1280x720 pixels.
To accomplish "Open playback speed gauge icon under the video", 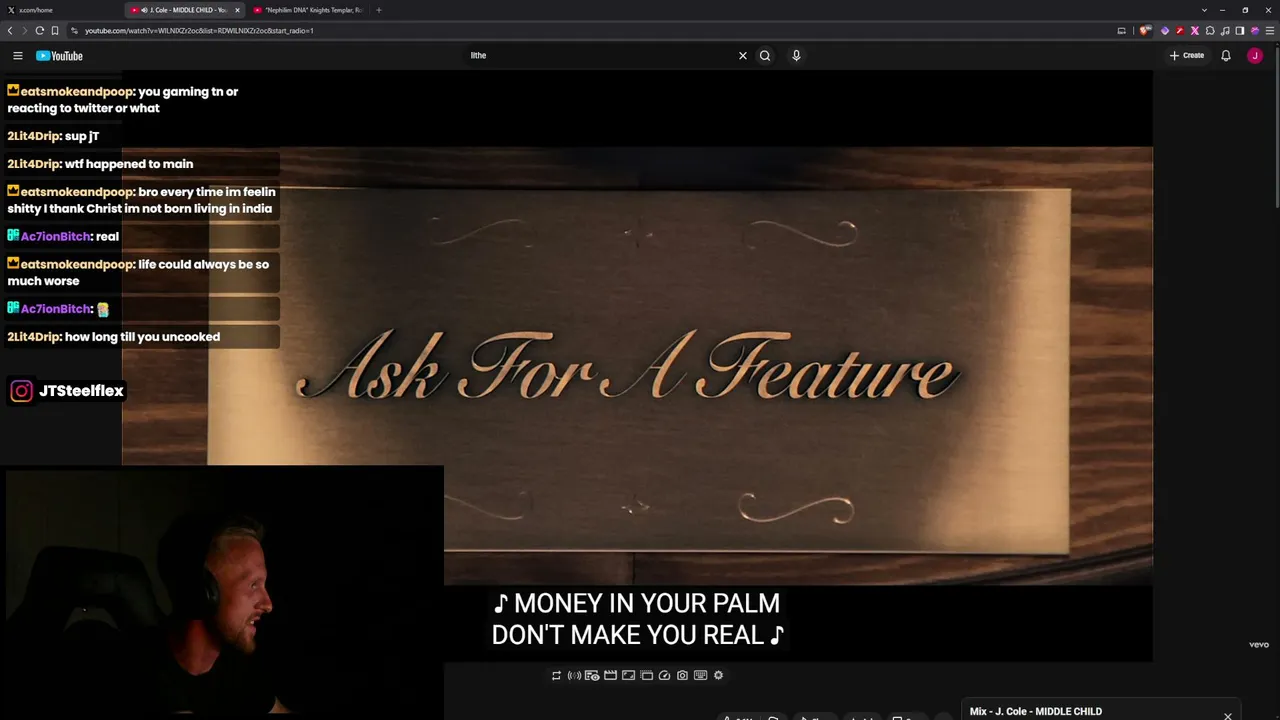I will point(664,676).
